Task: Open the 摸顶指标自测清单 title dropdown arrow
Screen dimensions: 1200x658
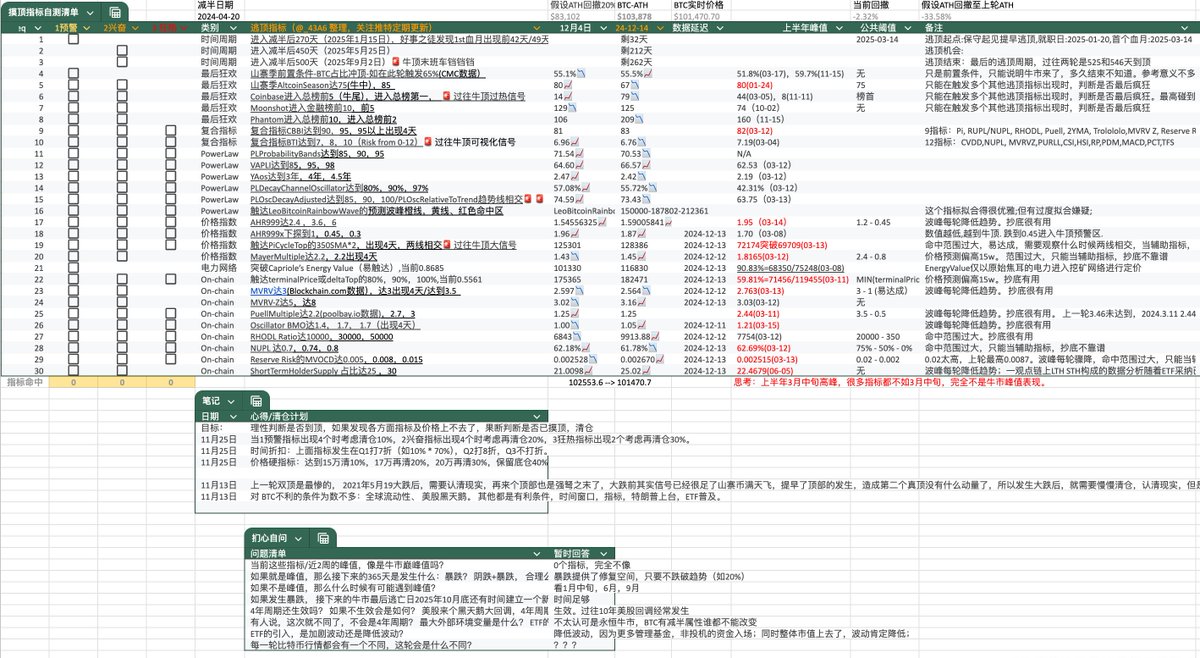Action: click(92, 12)
